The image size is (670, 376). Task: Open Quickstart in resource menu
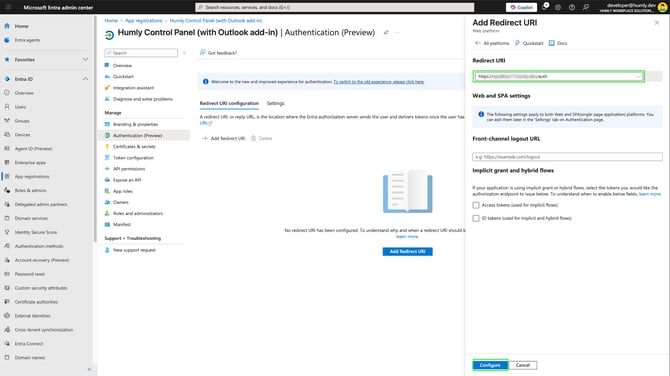(123, 76)
